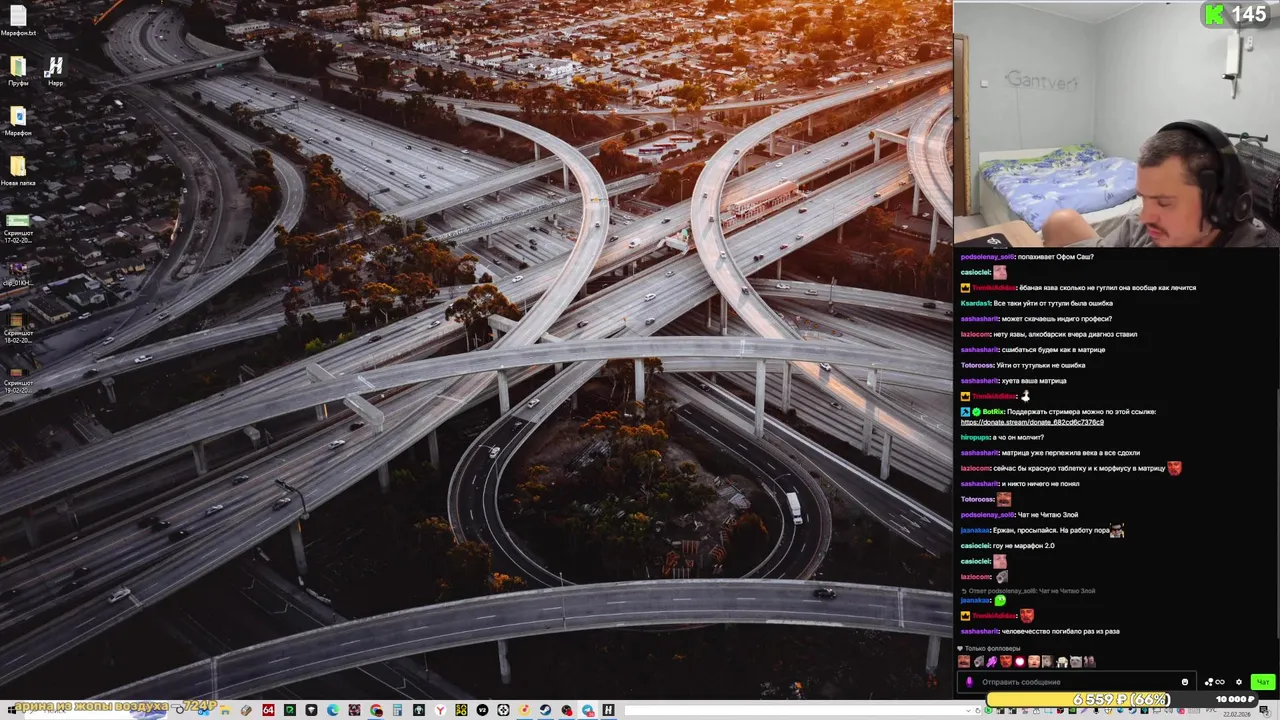Open the notification center in system tray
Viewport: 1280px width, 720px height.
click(1265, 711)
